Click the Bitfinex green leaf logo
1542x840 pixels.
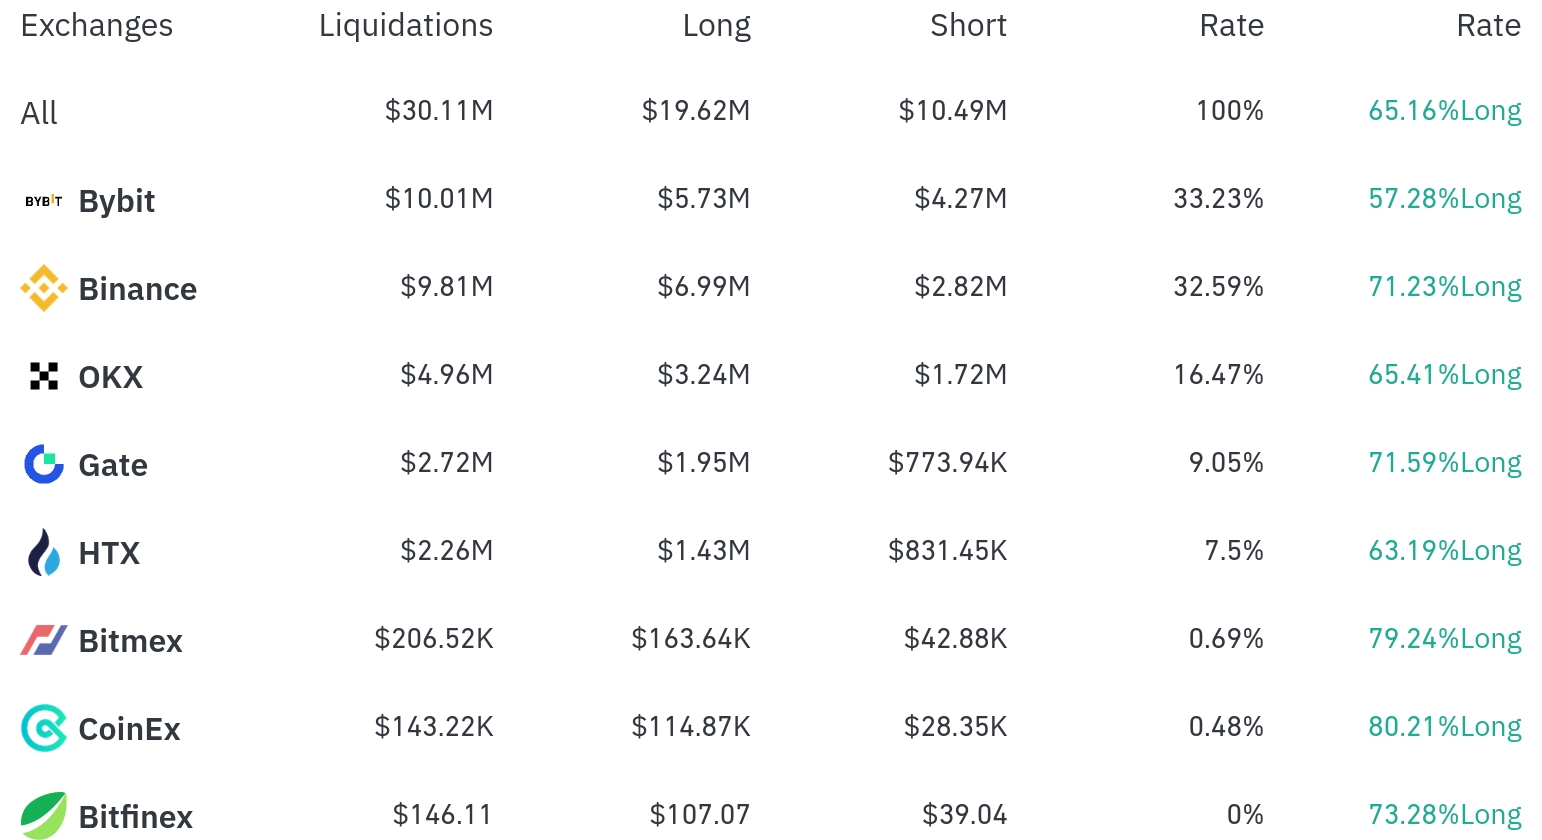click(44, 814)
